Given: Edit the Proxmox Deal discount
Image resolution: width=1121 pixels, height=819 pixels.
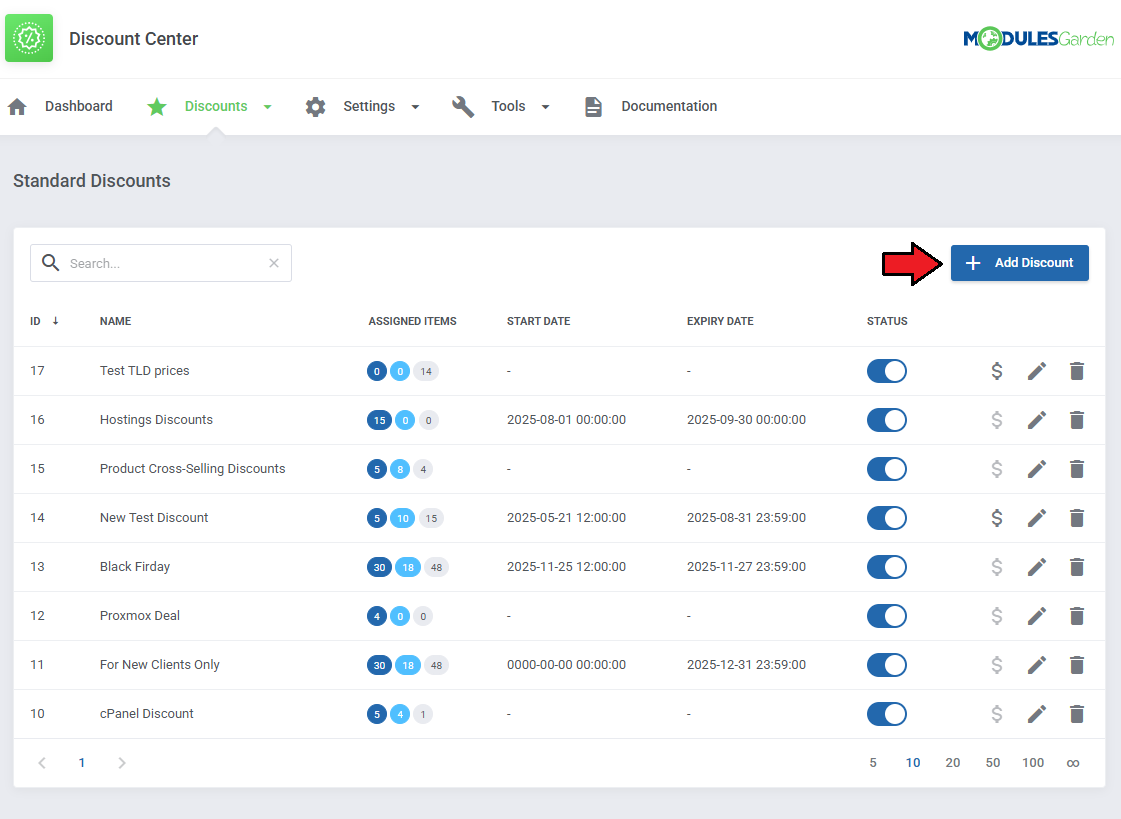Looking at the screenshot, I should tap(1037, 615).
